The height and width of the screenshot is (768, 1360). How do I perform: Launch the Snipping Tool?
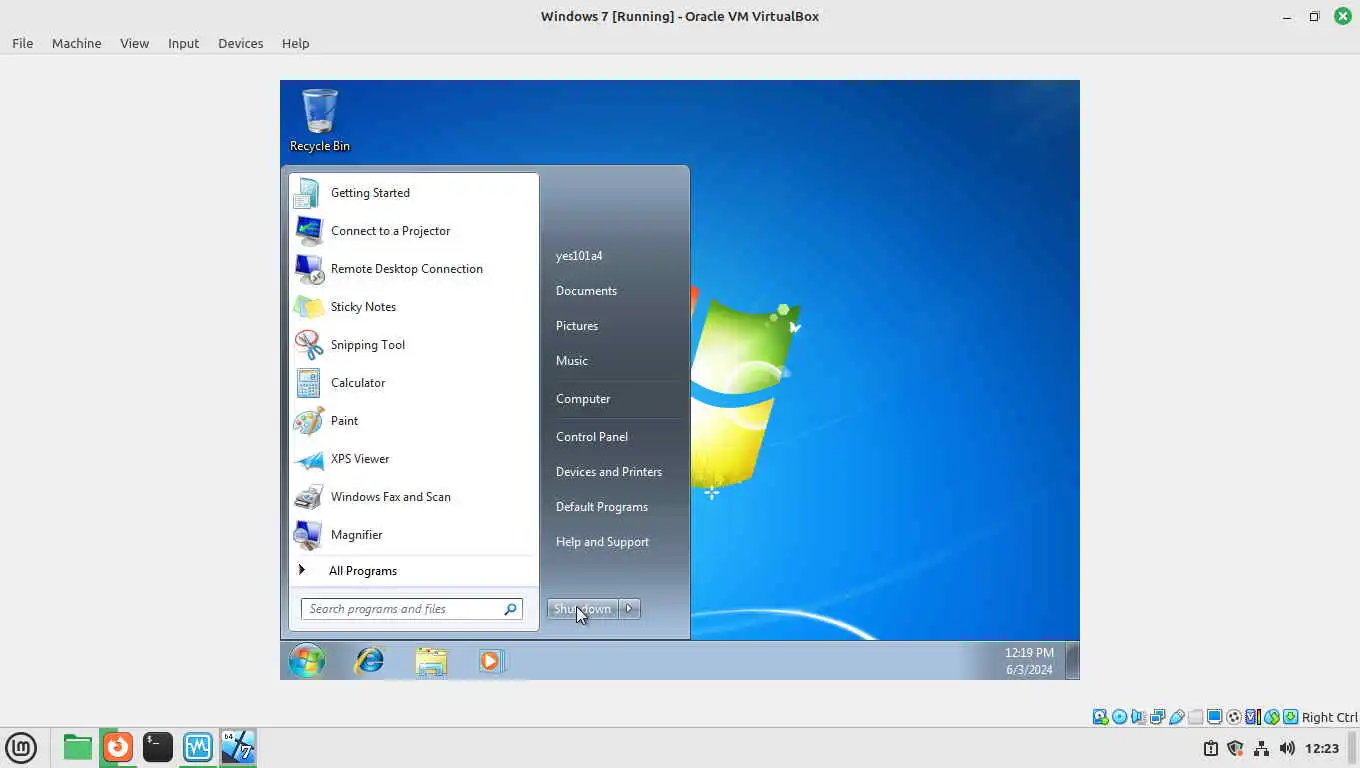pyautogui.click(x=414, y=345)
